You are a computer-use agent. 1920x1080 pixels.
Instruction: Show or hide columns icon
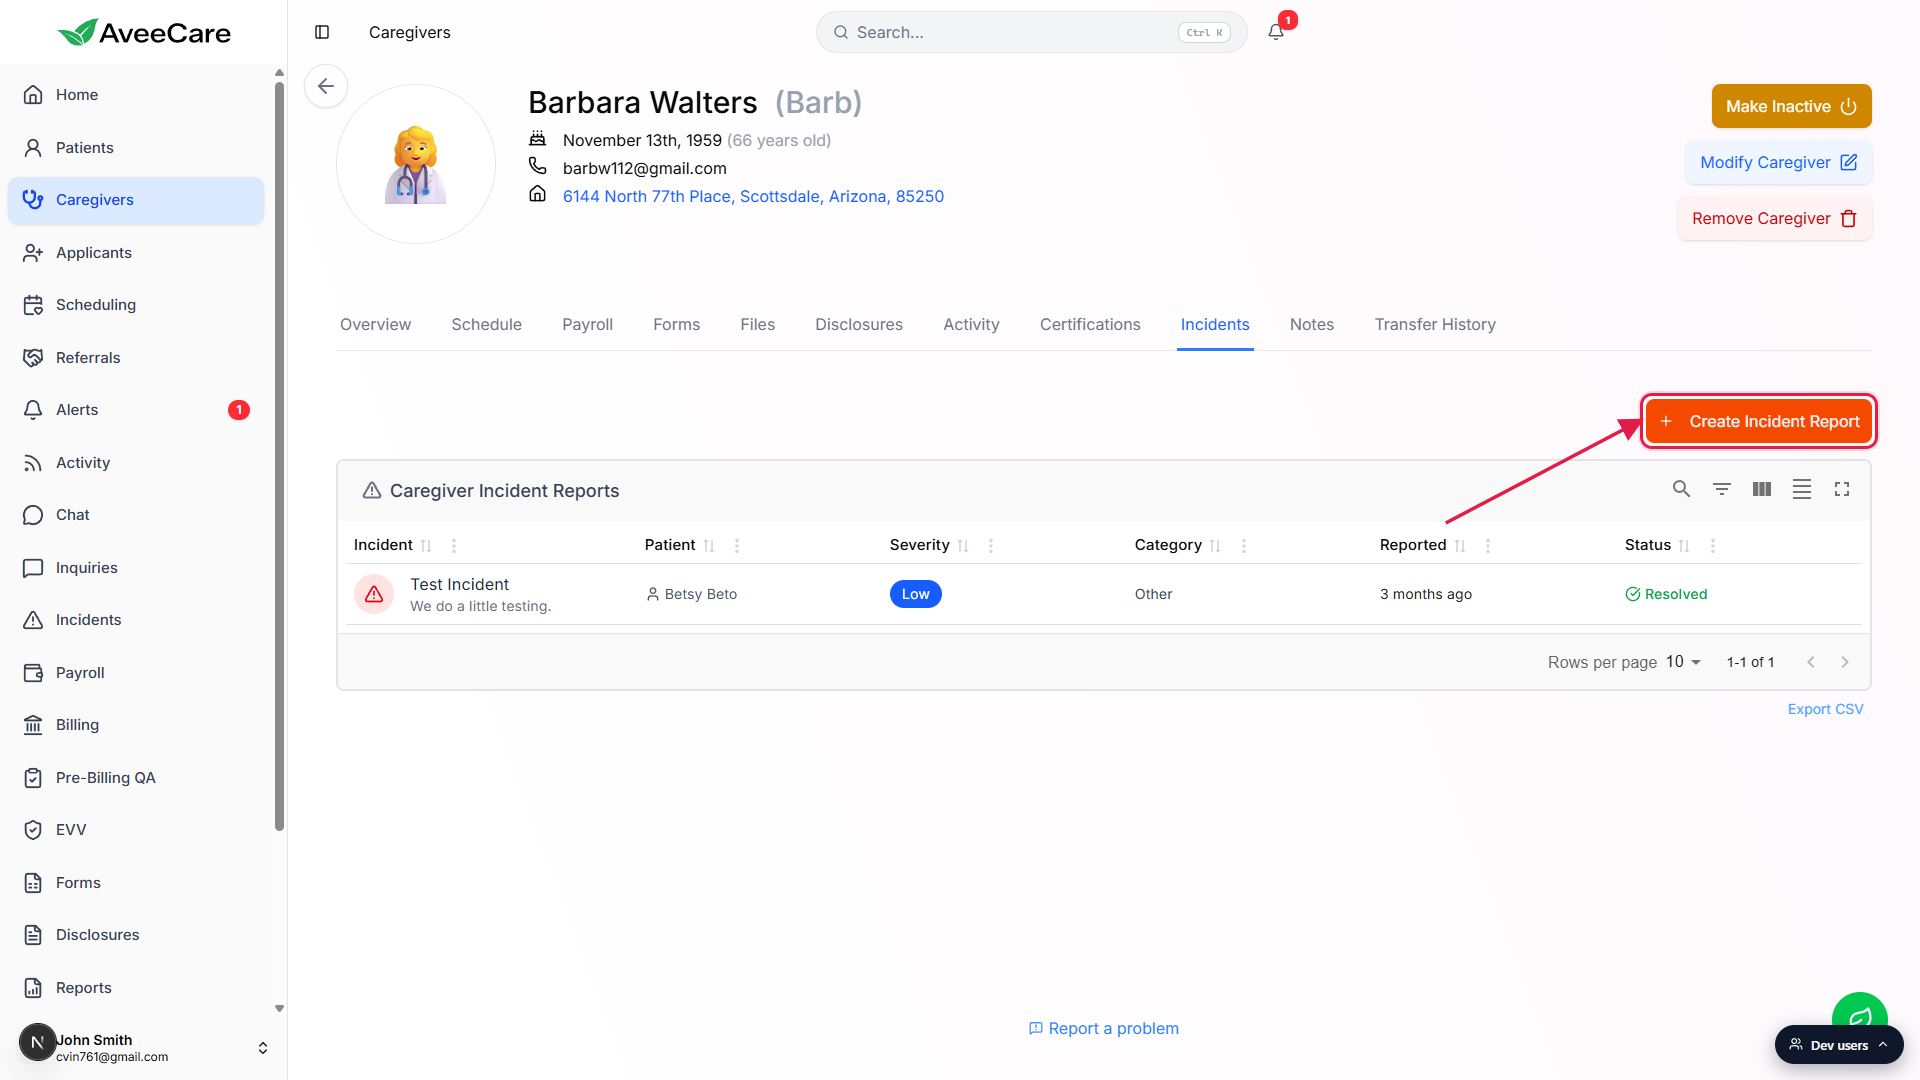click(1762, 489)
